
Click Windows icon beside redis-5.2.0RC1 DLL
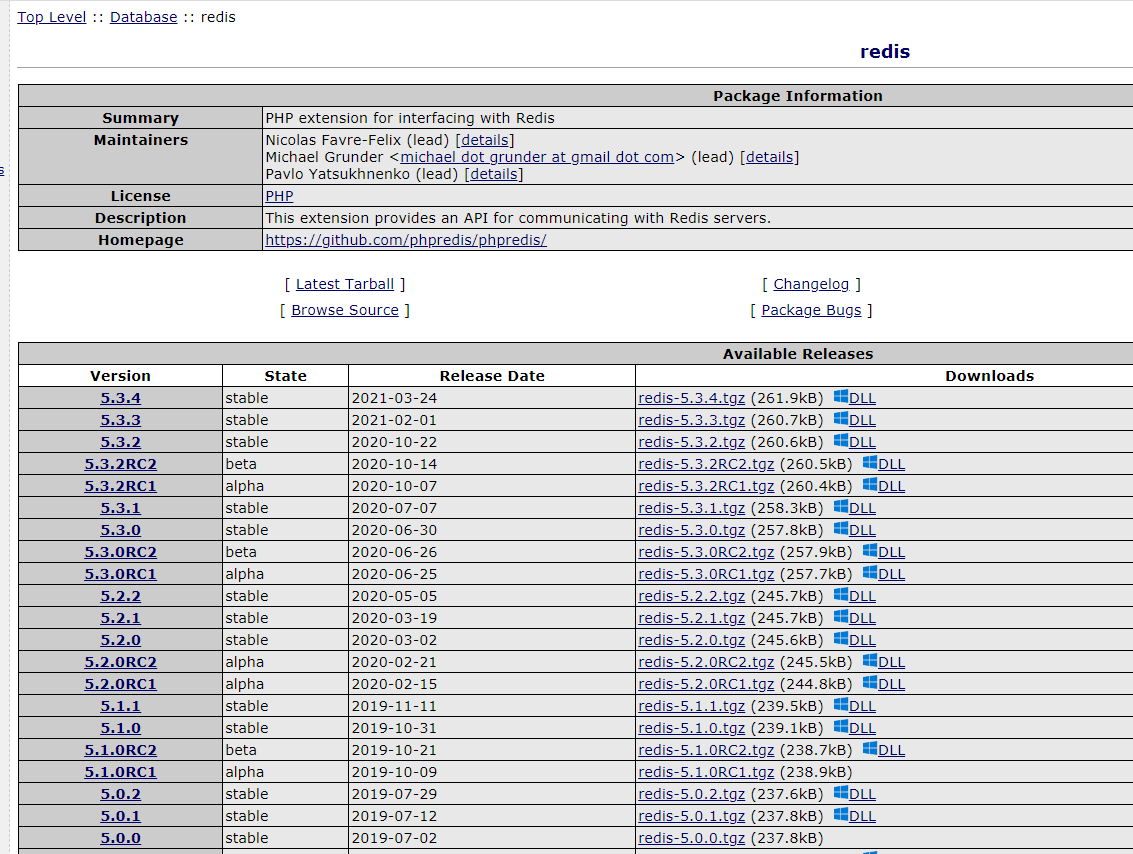[x=869, y=683]
